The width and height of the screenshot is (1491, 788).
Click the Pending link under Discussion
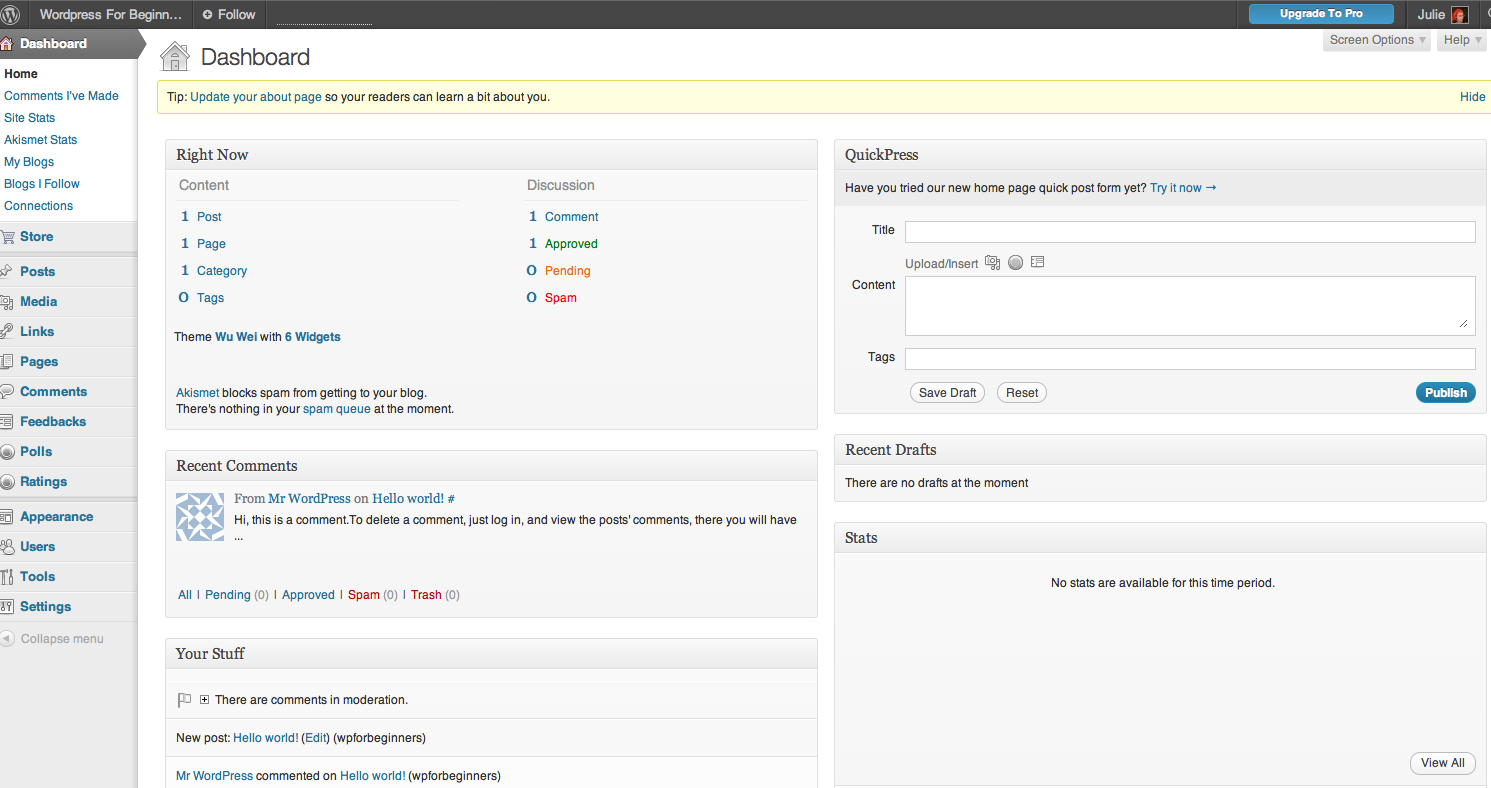[567, 271]
